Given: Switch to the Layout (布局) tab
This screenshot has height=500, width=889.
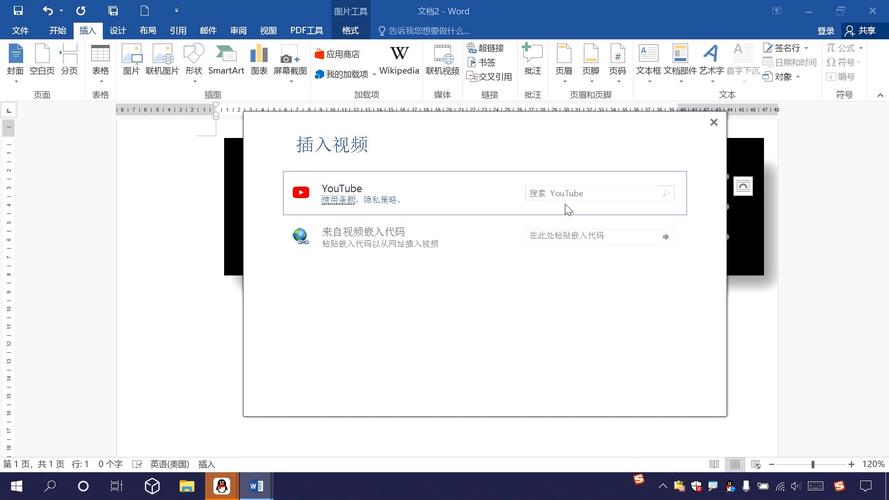Looking at the screenshot, I should coord(147,31).
